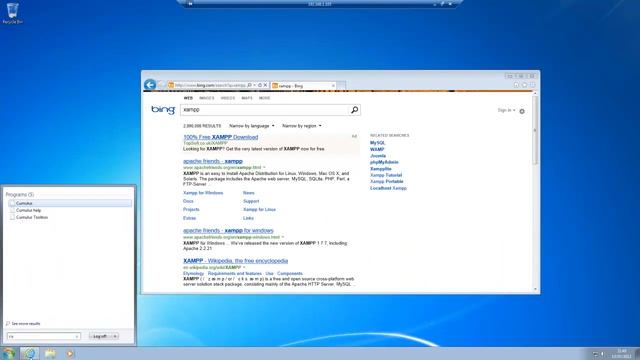Click the scrollbar down arrow in browser
Screen dimensions: 640x360
[x=535, y=289]
